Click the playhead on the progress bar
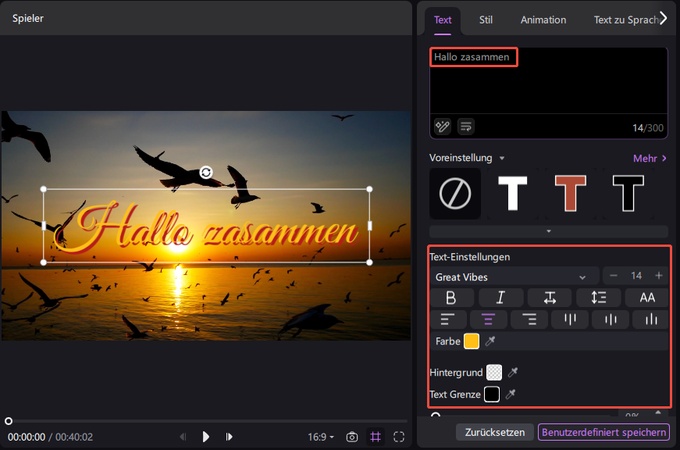680x450 pixels. [x=8, y=421]
